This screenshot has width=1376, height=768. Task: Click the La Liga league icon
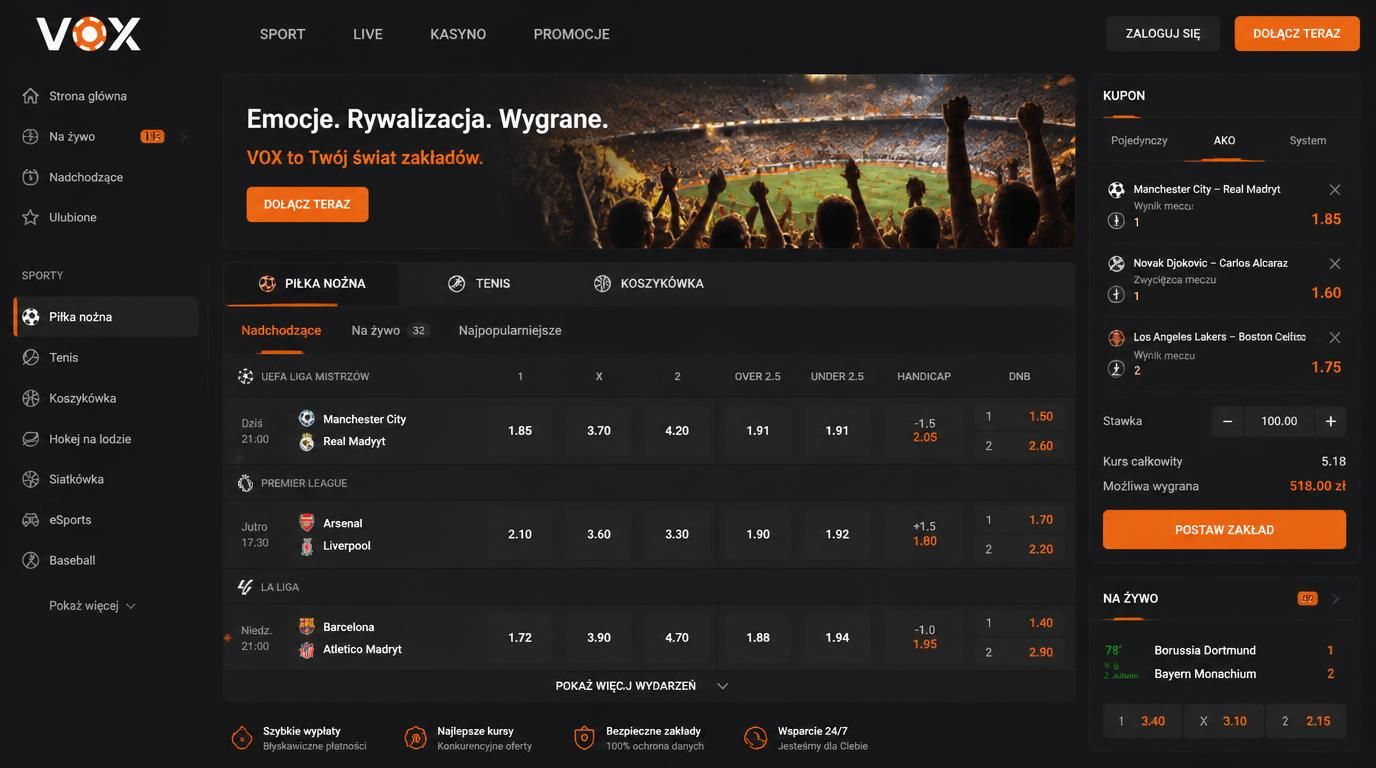tap(245, 587)
